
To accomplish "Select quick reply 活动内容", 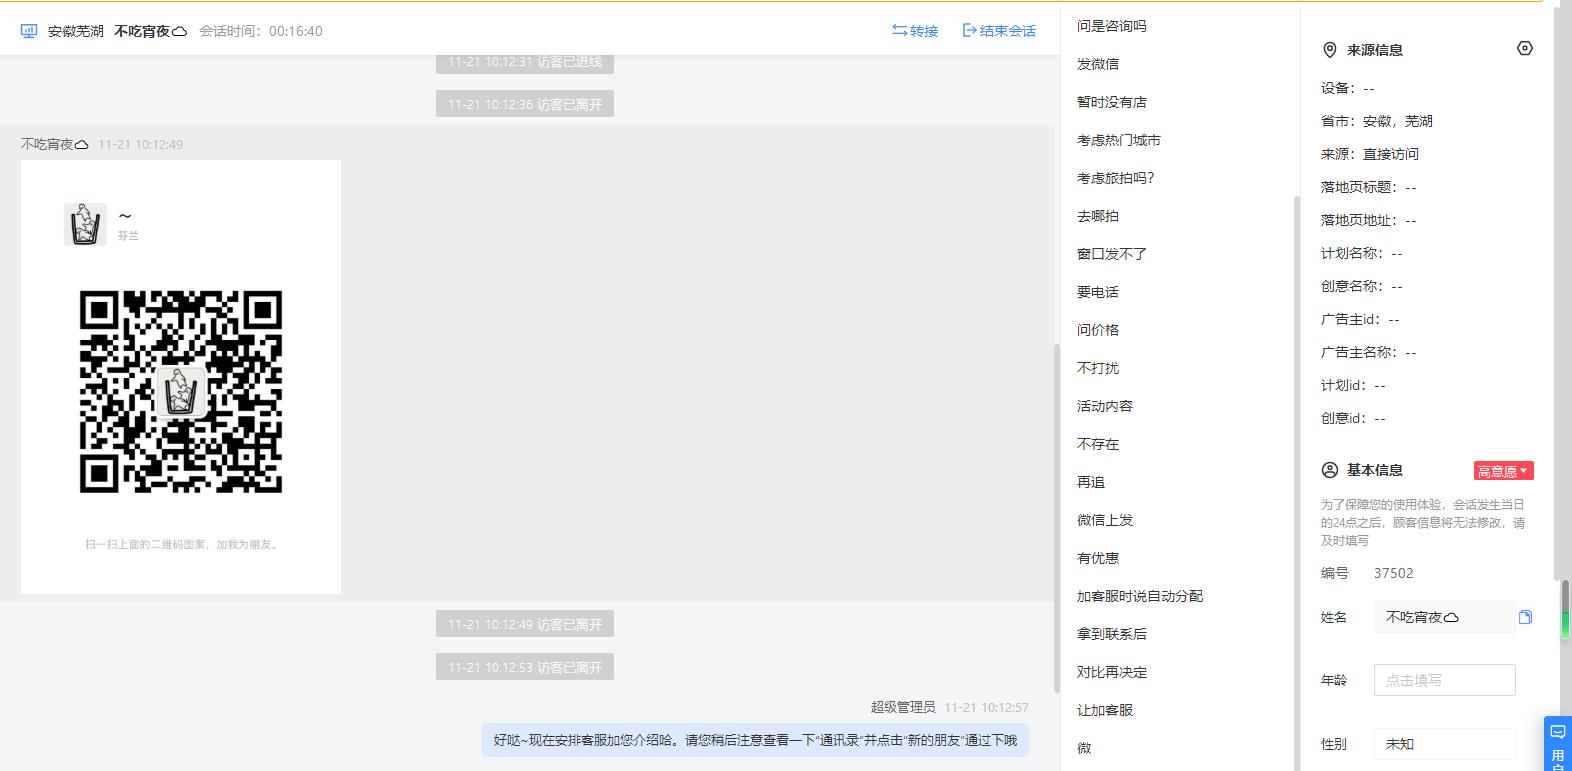I will [1105, 406].
